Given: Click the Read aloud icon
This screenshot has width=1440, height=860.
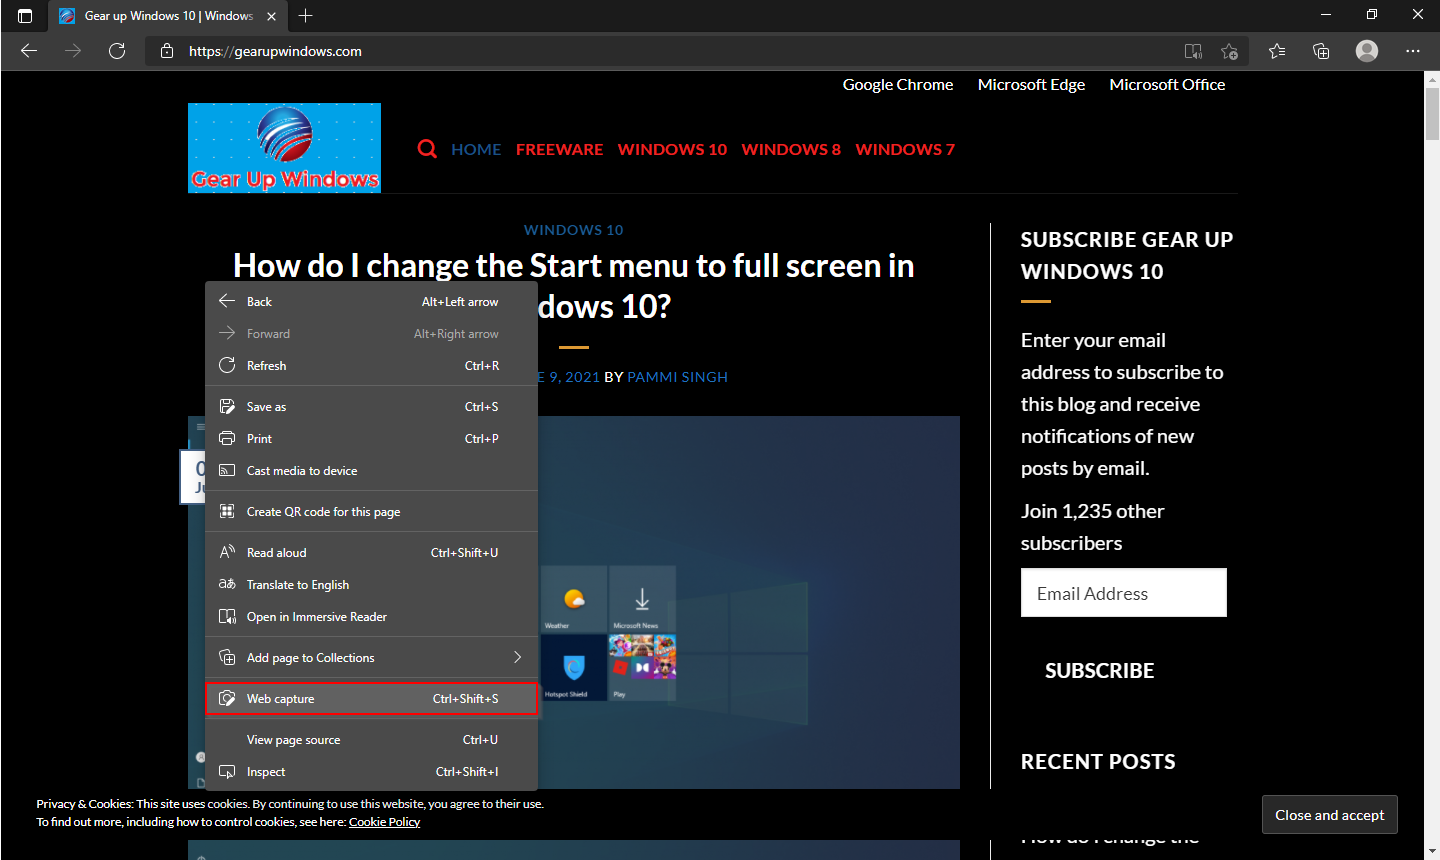Looking at the screenshot, I should [227, 553].
